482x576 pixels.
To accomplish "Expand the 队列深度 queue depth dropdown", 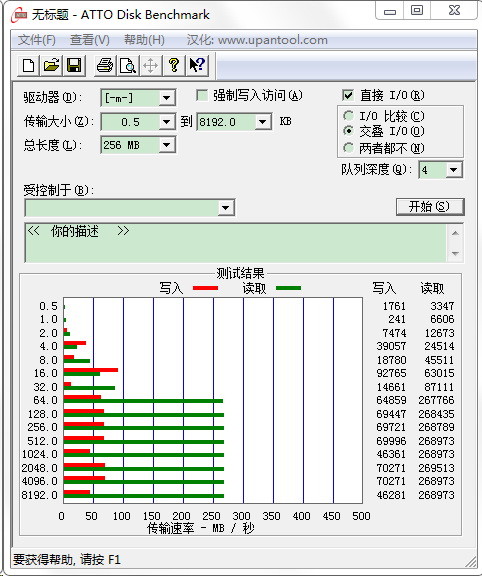I will tap(454, 170).
